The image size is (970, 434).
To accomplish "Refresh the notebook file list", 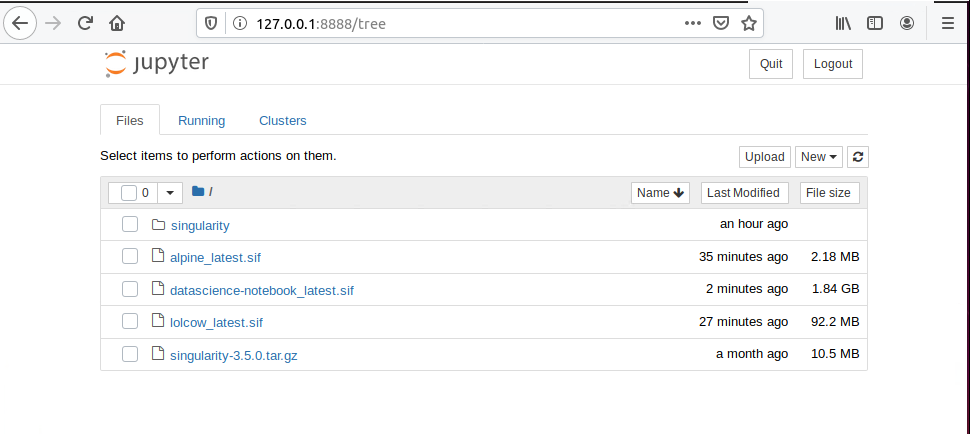I will pyautogui.click(x=857, y=157).
